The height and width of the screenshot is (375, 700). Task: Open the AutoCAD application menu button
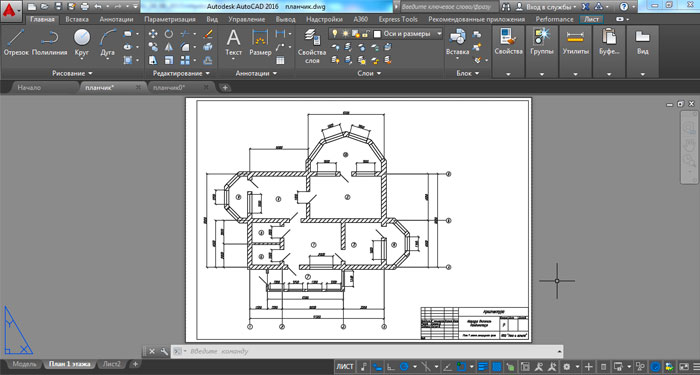[11, 11]
